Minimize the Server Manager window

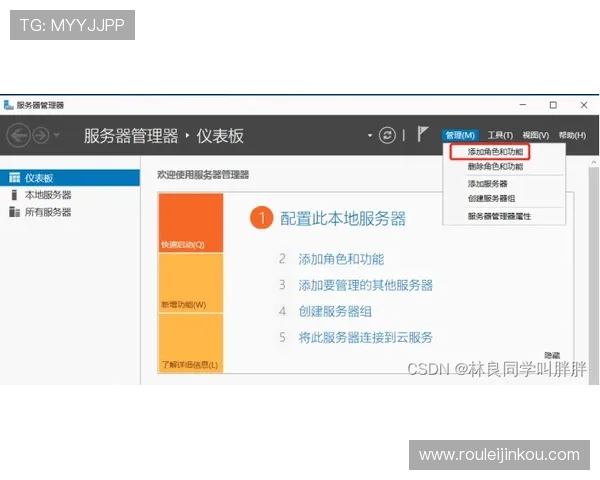523,105
